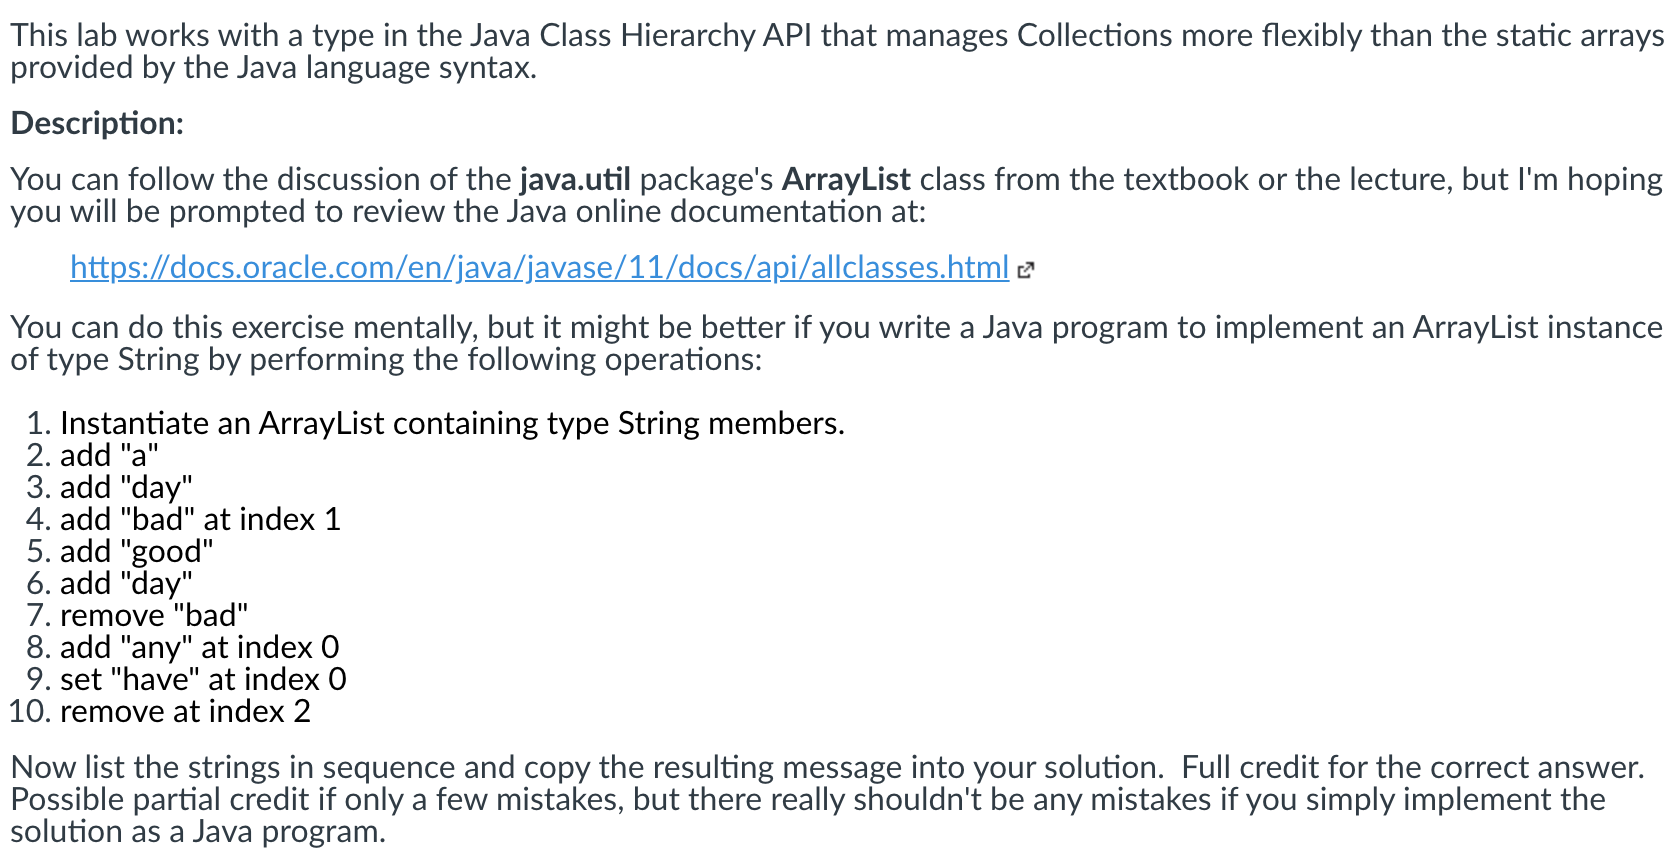This screenshot has height=868, width=1680.
Task: Click the Full credit for the correct answer sentence
Action: pos(1412,767)
